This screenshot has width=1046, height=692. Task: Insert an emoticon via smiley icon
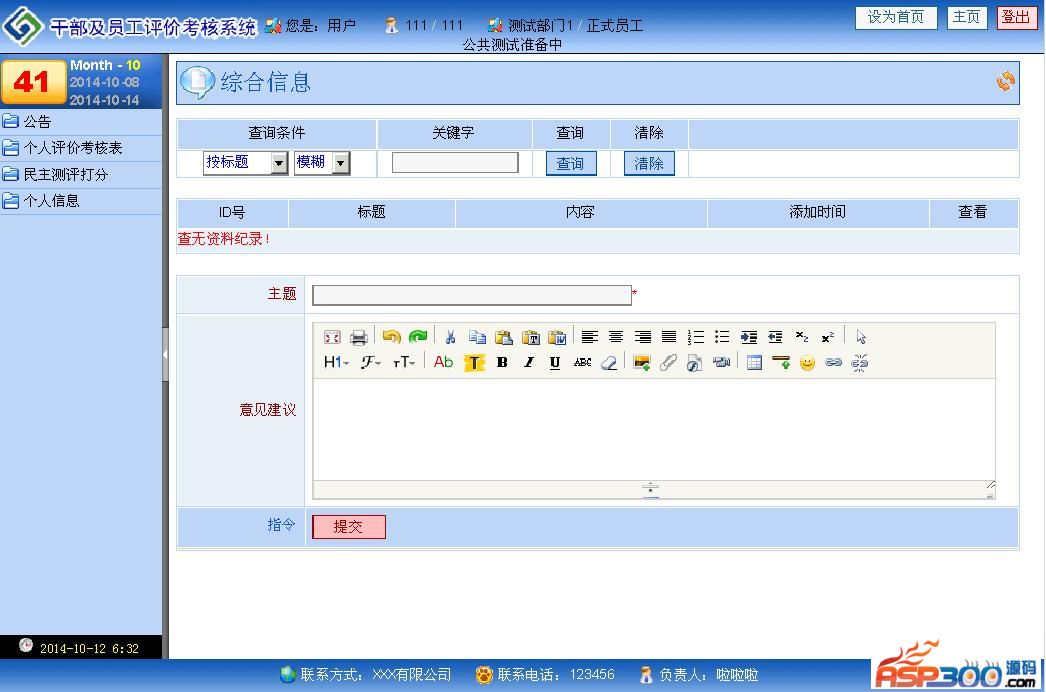pyautogui.click(x=807, y=363)
